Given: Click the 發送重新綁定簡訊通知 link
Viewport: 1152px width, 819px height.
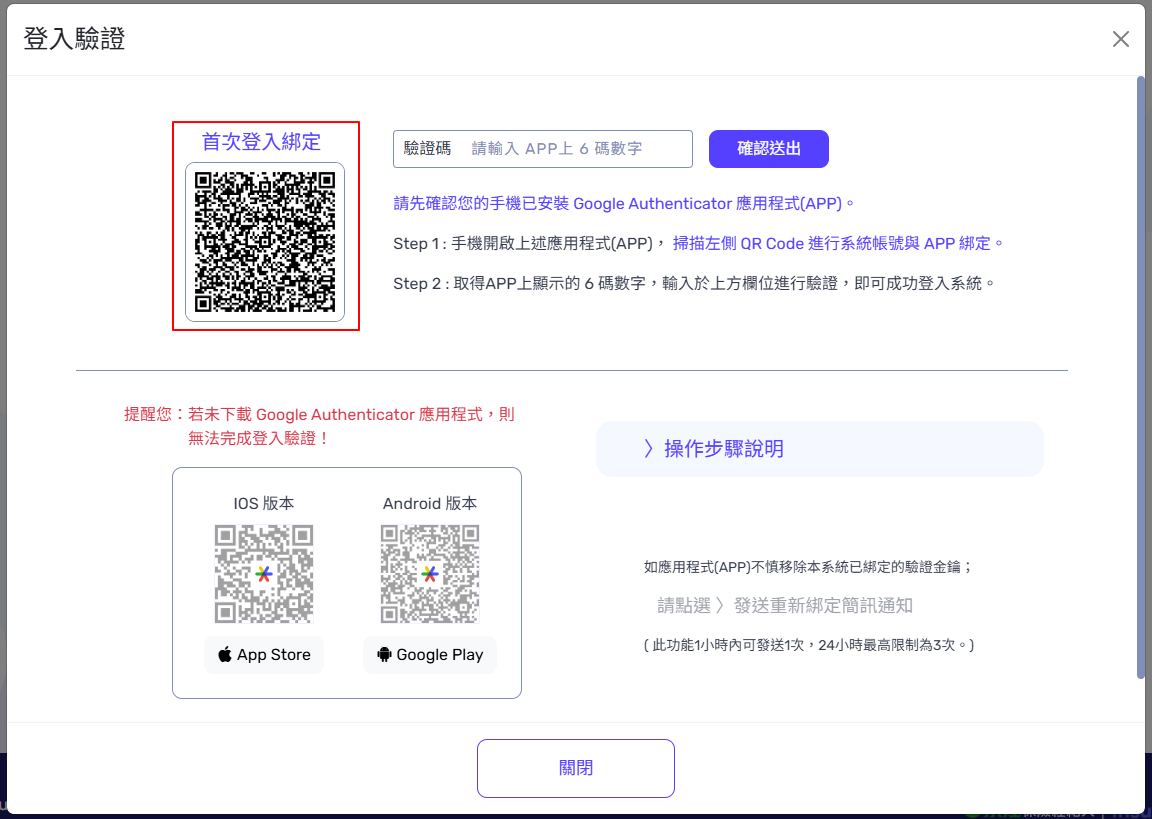Looking at the screenshot, I should pos(823,605).
